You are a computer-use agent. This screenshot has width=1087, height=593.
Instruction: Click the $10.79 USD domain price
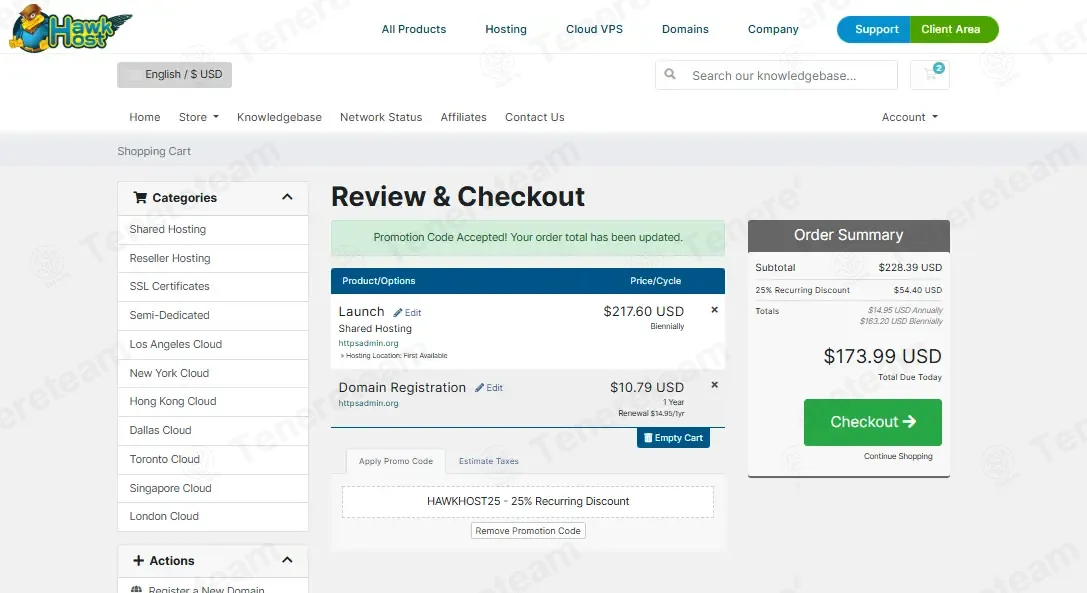(647, 387)
